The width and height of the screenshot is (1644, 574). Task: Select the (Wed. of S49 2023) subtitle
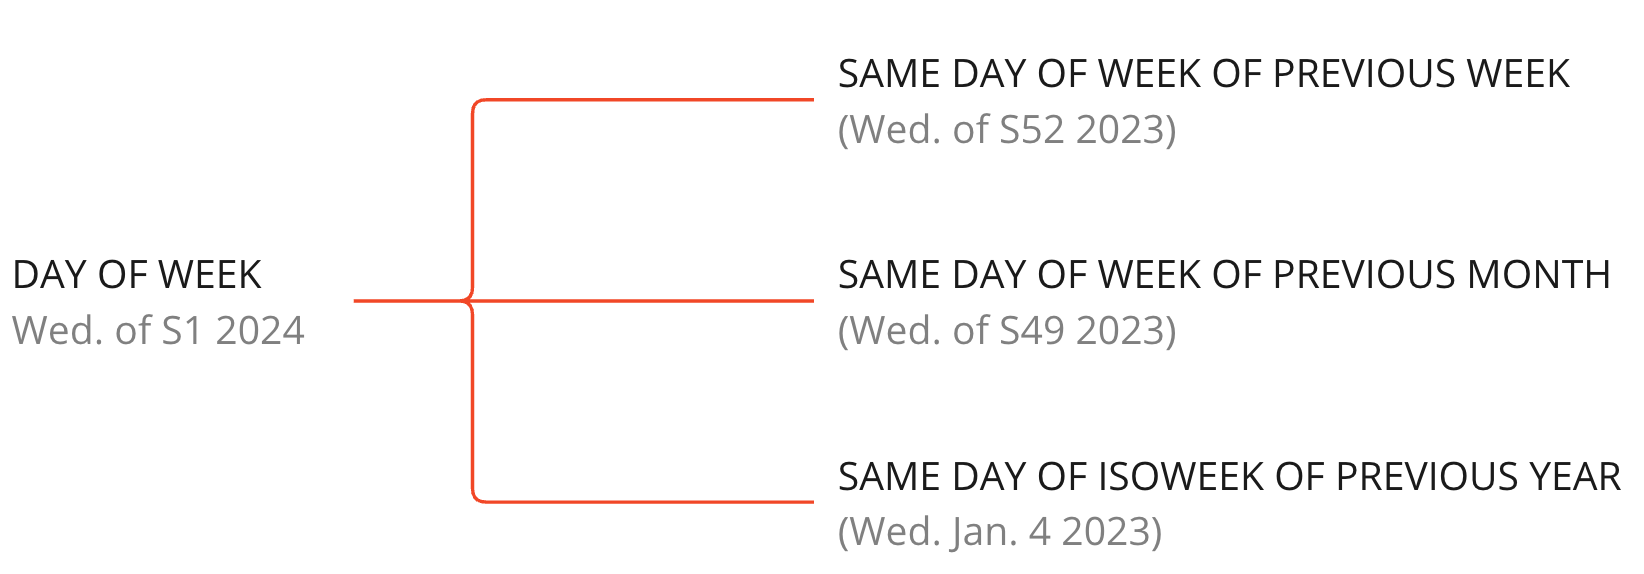click(x=1007, y=331)
